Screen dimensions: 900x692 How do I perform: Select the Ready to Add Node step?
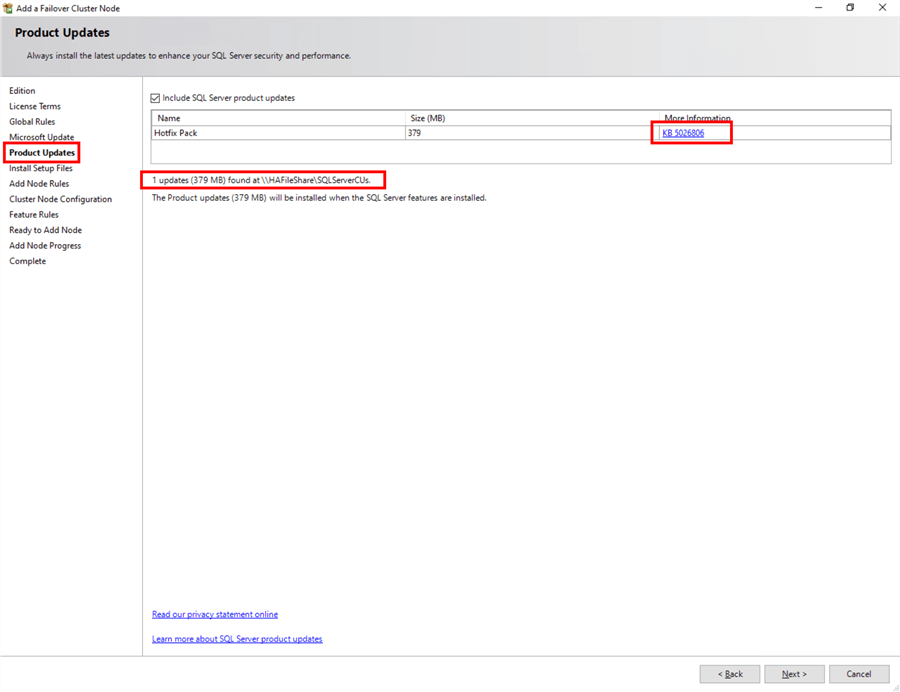pyautogui.click(x=45, y=230)
